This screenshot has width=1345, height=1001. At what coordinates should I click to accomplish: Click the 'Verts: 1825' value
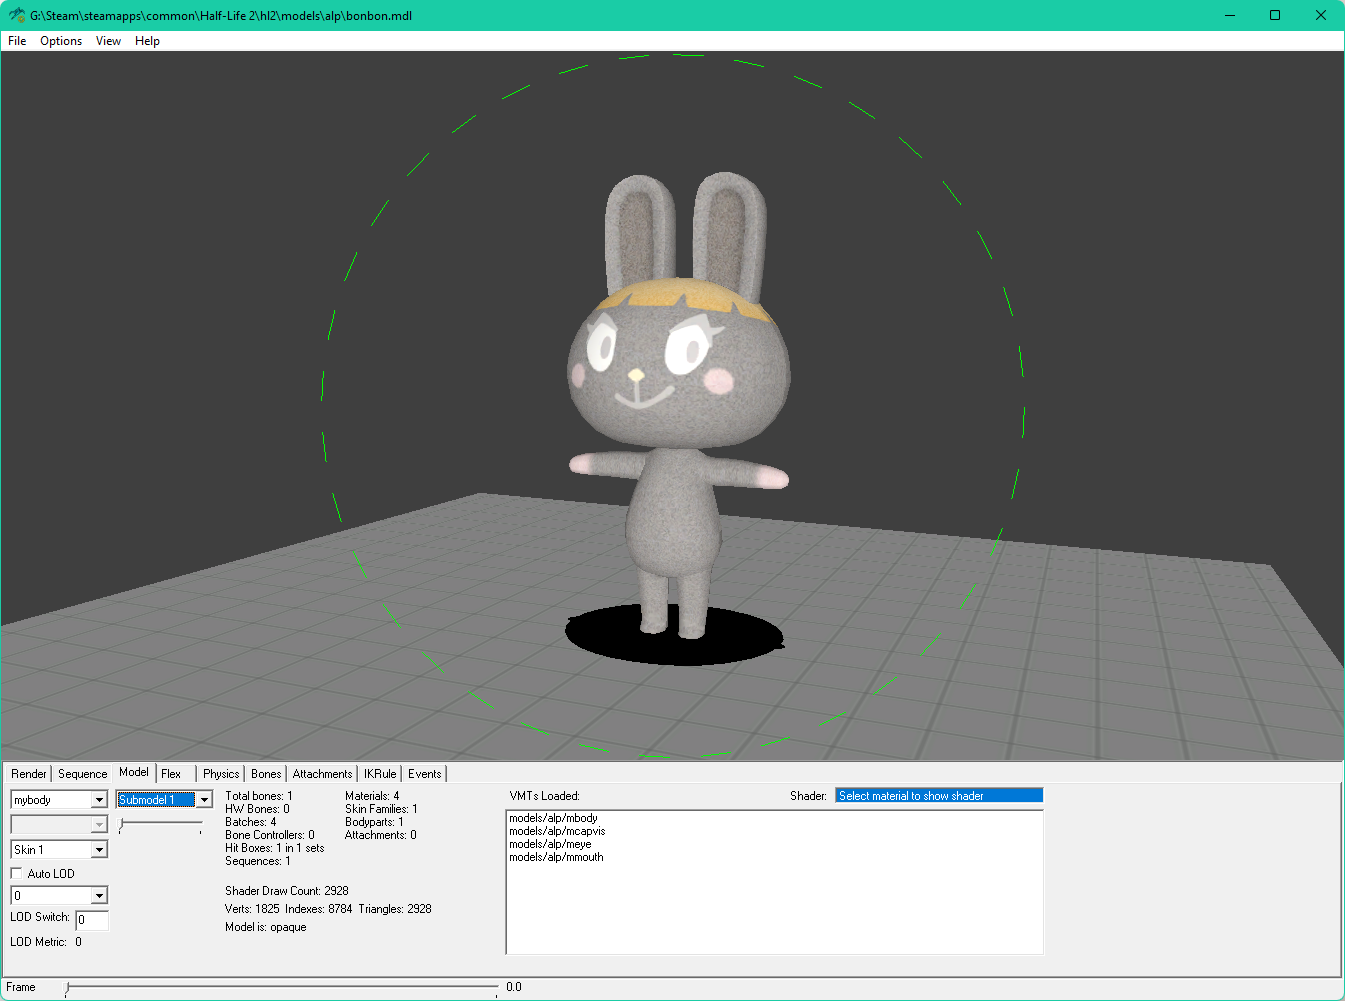click(252, 909)
